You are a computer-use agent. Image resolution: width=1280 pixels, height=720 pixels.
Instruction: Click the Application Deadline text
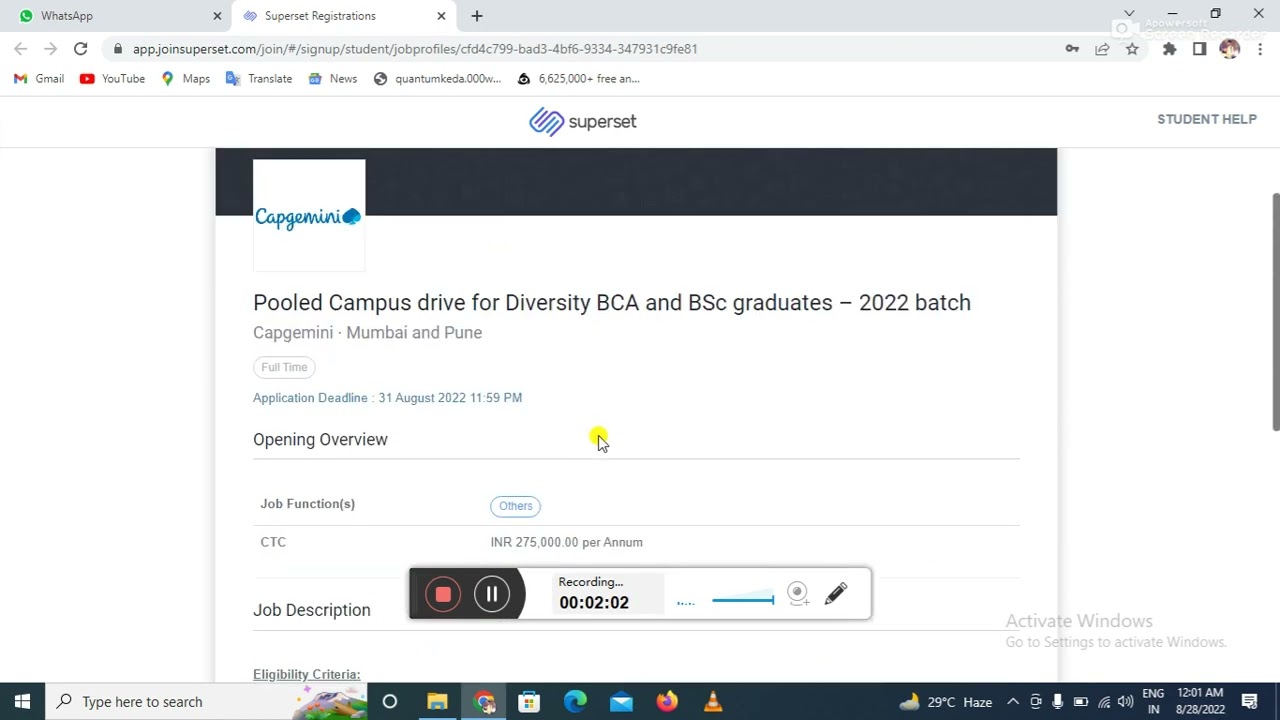pos(387,398)
